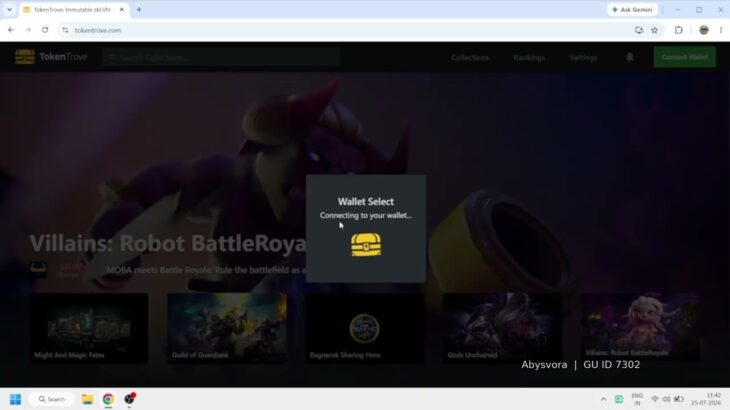Expand the system tray hidden icons chevron
Image resolution: width=730 pixels, height=410 pixels.
coord(603,399)
